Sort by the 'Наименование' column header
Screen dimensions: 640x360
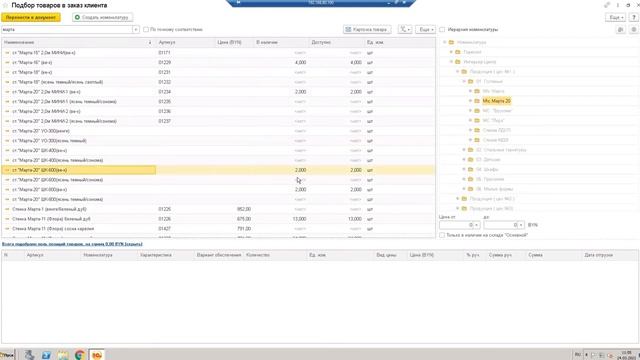(78, 42)
